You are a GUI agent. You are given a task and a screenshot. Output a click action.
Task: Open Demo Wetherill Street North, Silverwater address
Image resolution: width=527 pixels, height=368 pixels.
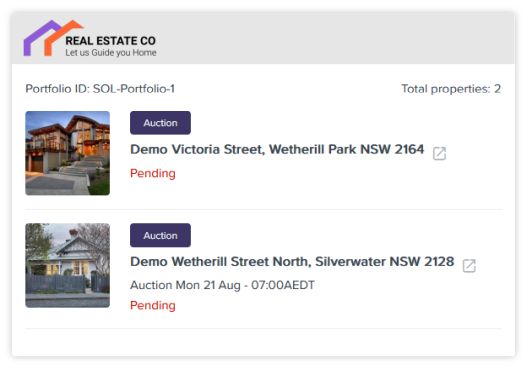[292, 261]
